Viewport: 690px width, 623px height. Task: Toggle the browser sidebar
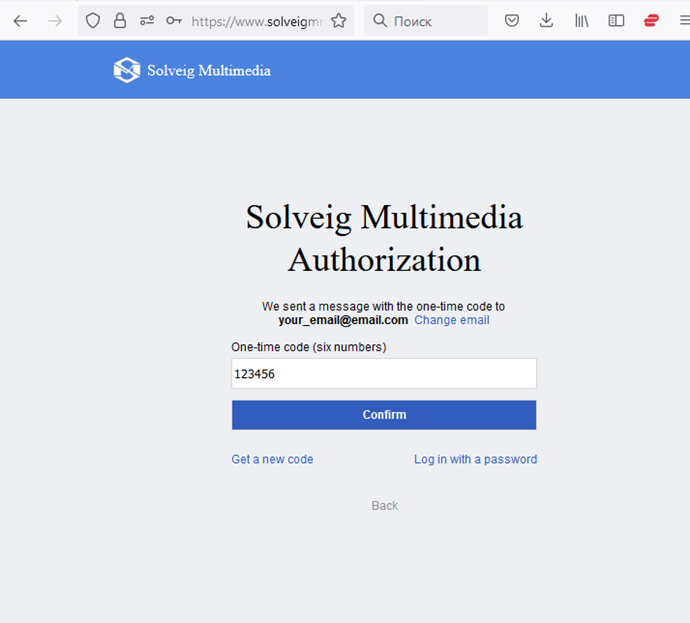(616, 20)
